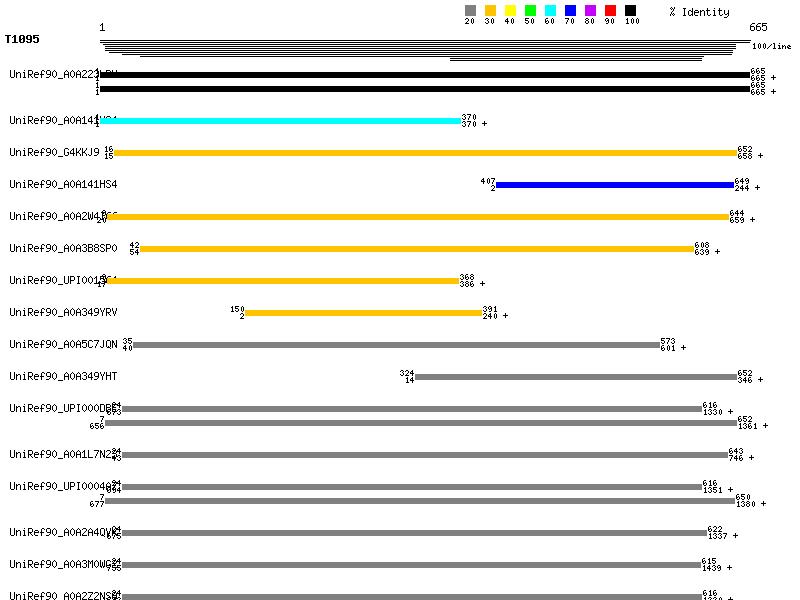Screen dimensions: 800x600
Task: Open the UniRef90_A0A141HS4 hit label
Action: 63,185
